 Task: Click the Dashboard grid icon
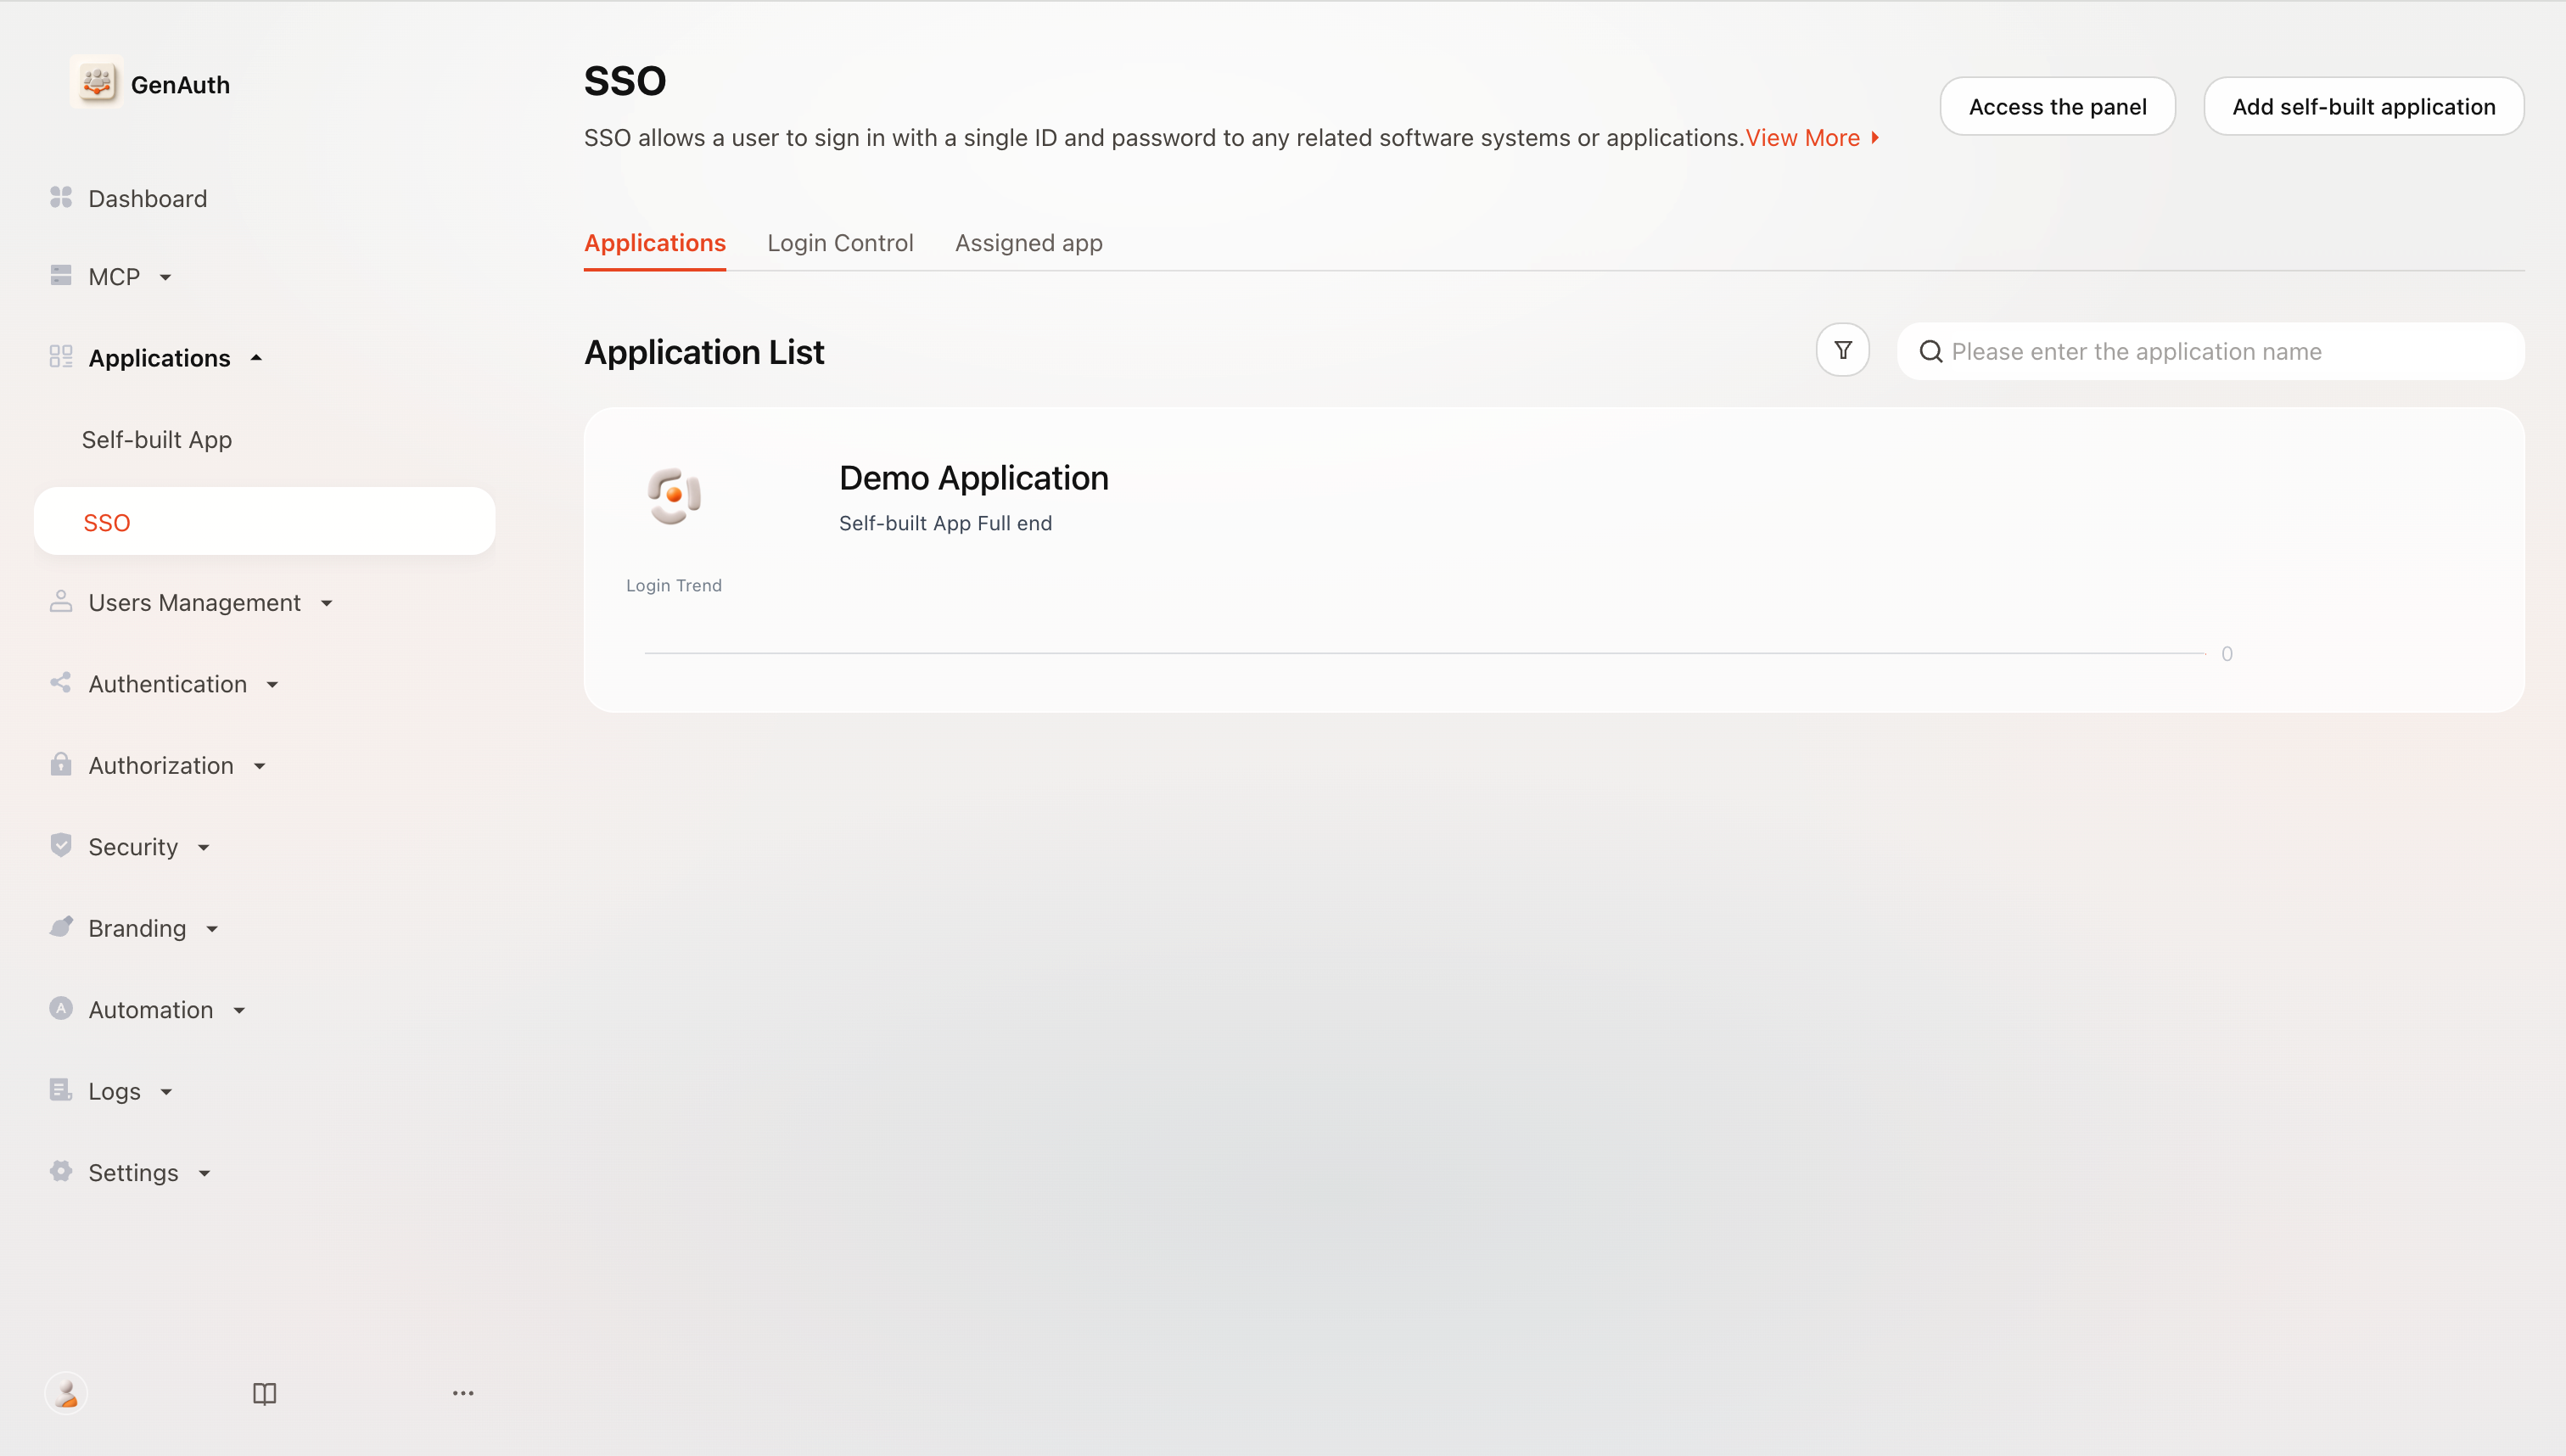pos(61,197)
